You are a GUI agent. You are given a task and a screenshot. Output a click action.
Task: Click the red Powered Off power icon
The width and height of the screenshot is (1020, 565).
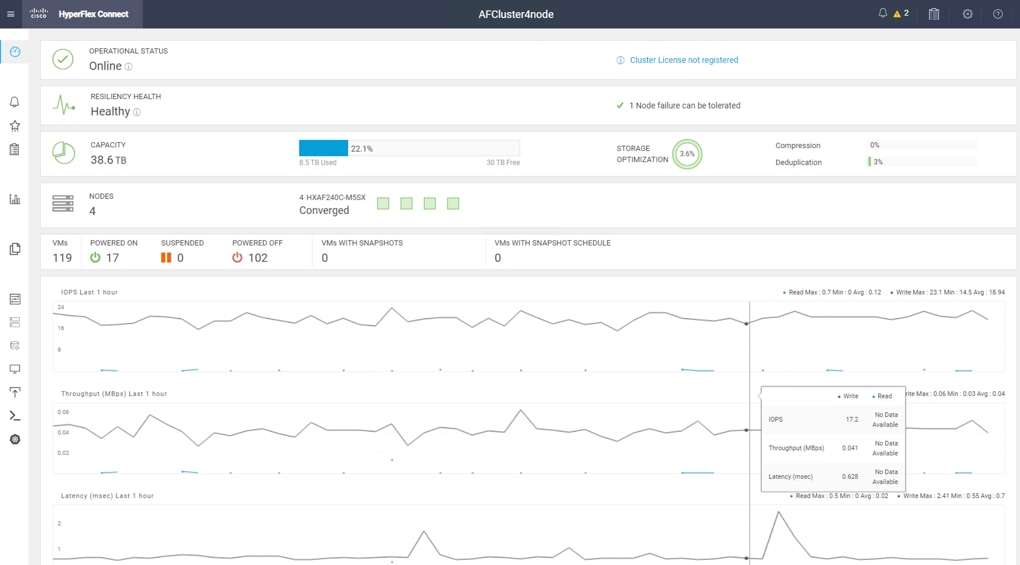pyautogui.click(x=237, y=257)
